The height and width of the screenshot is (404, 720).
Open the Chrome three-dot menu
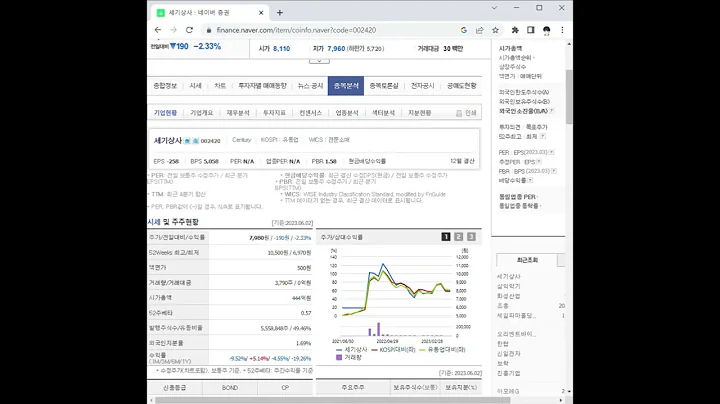click(x=562, y=30)
